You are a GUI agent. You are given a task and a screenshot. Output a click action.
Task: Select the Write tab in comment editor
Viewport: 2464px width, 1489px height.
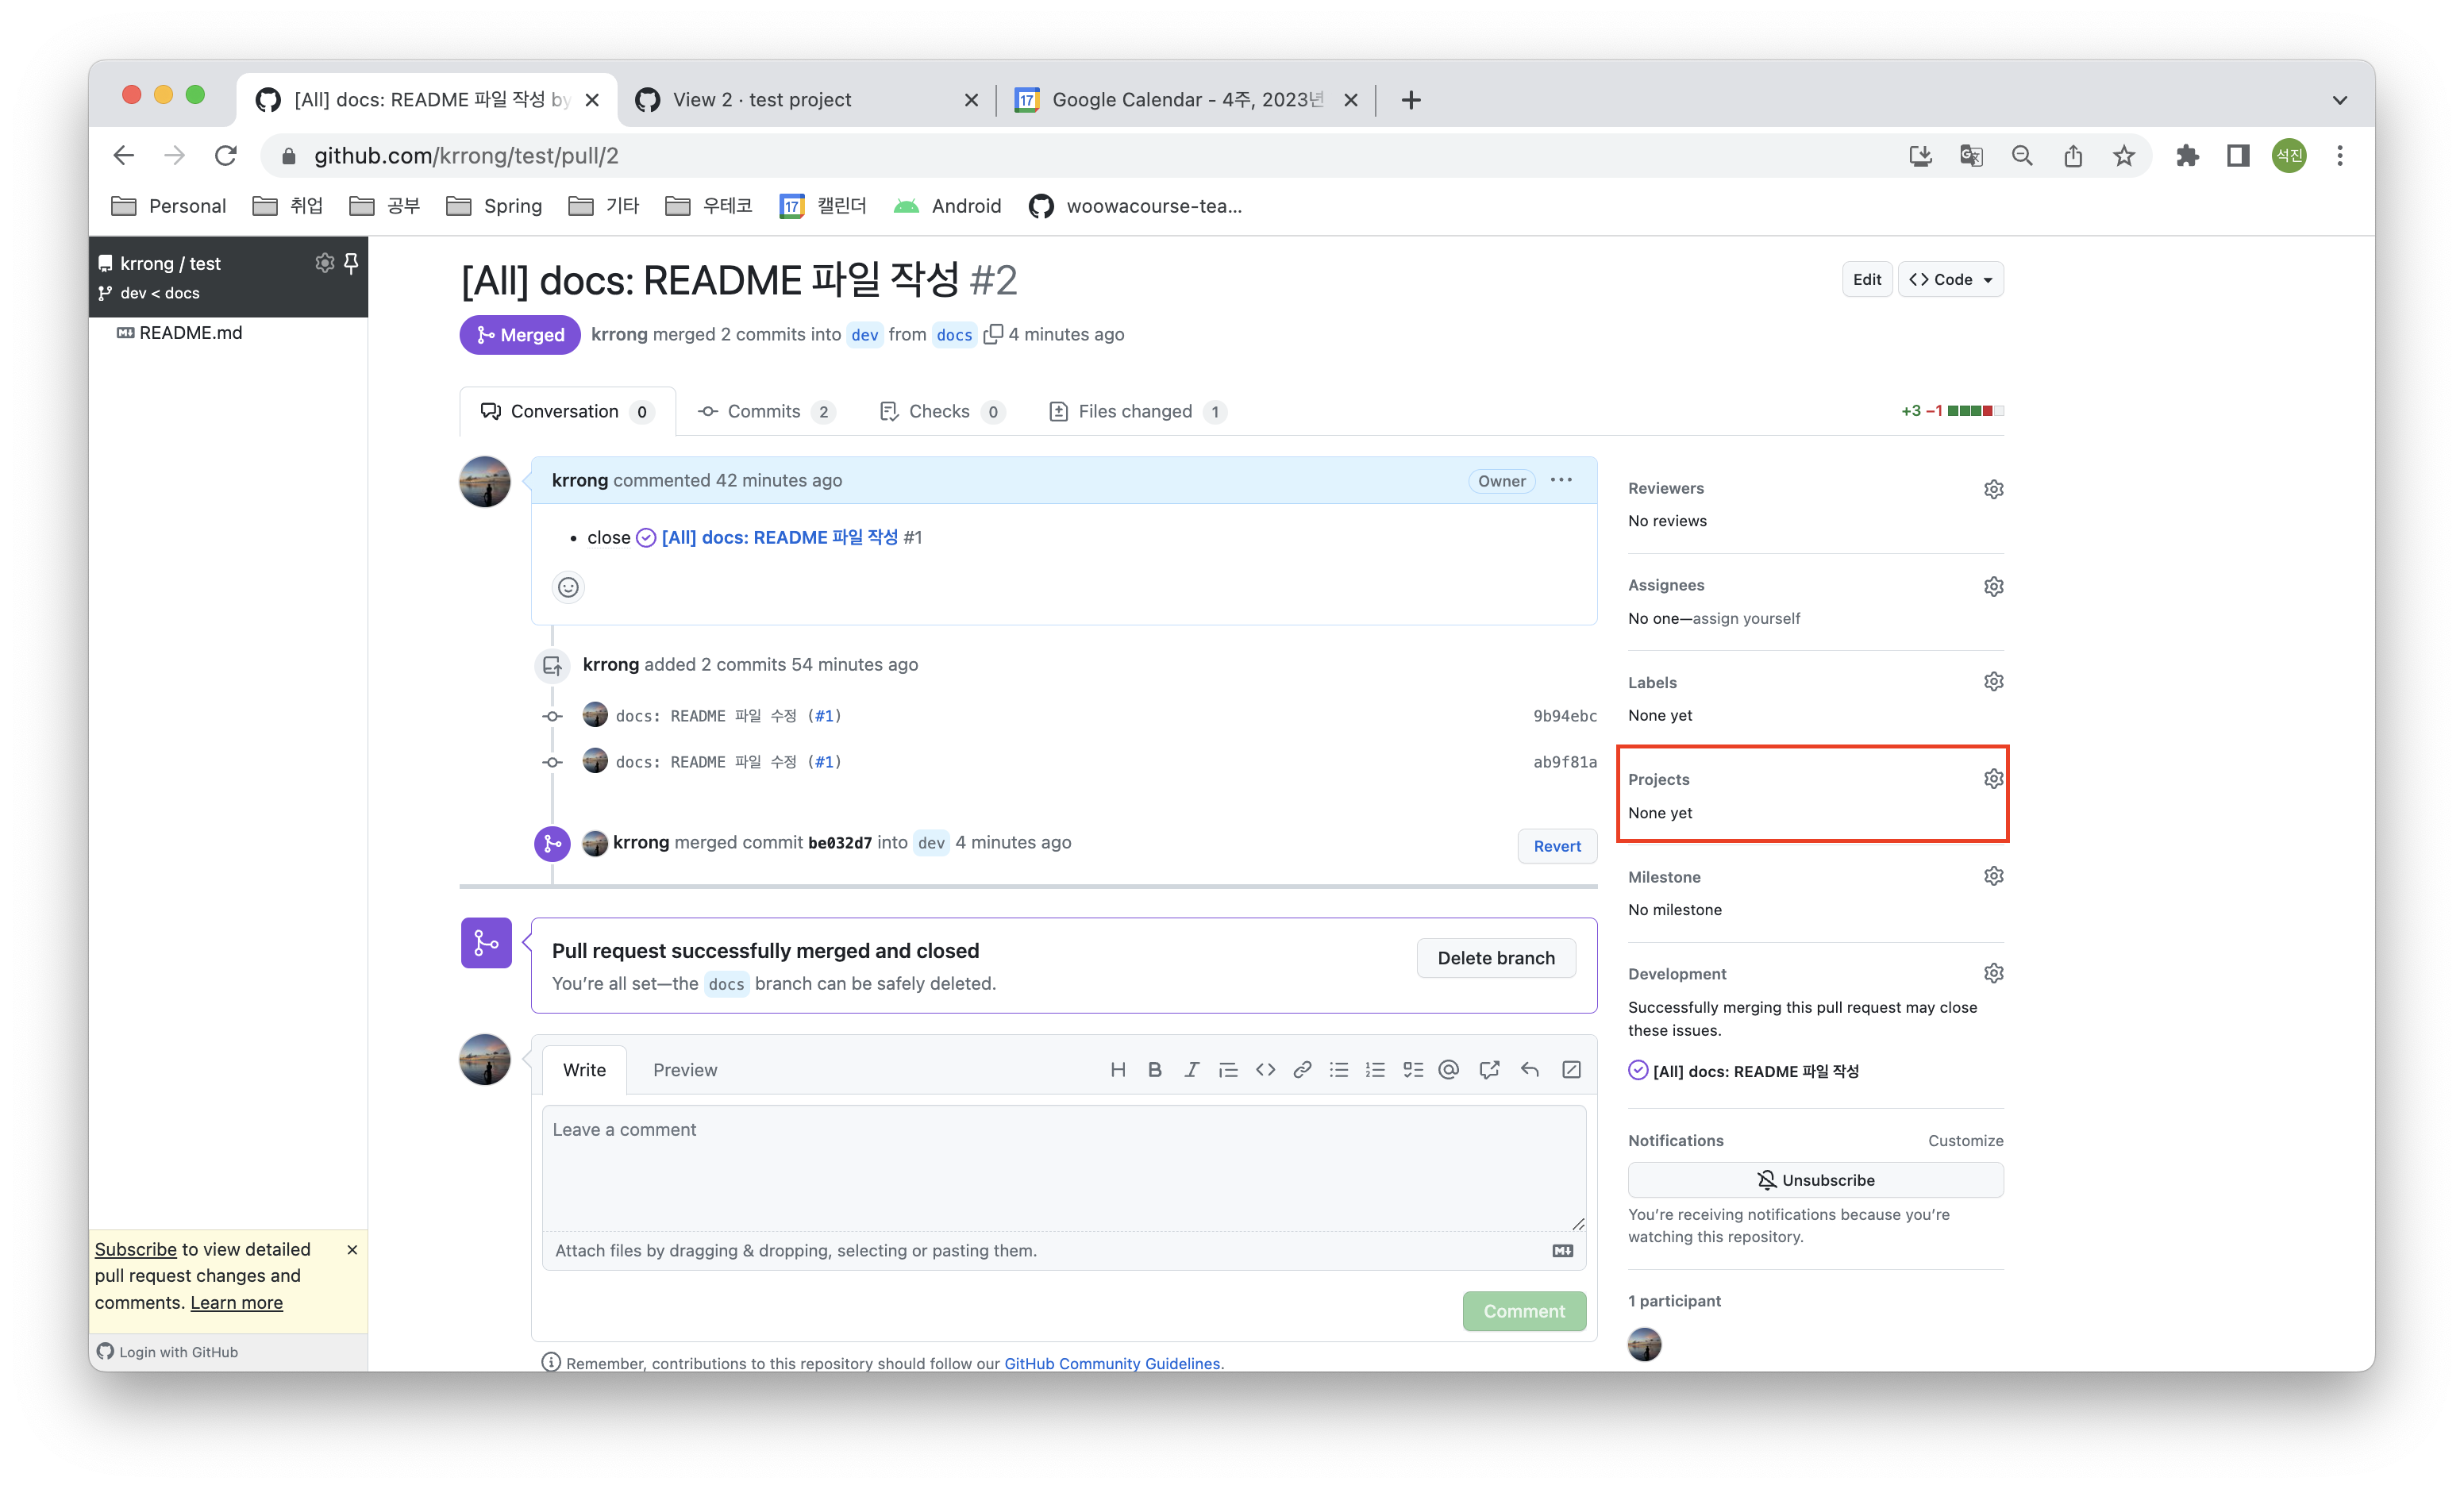coord(584,1070)
